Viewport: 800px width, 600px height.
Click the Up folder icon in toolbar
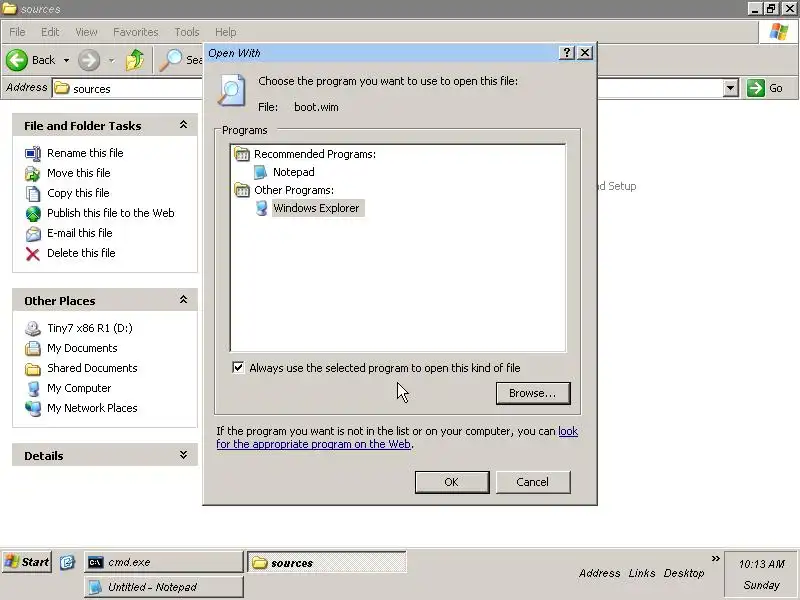[x=135, y=60]
